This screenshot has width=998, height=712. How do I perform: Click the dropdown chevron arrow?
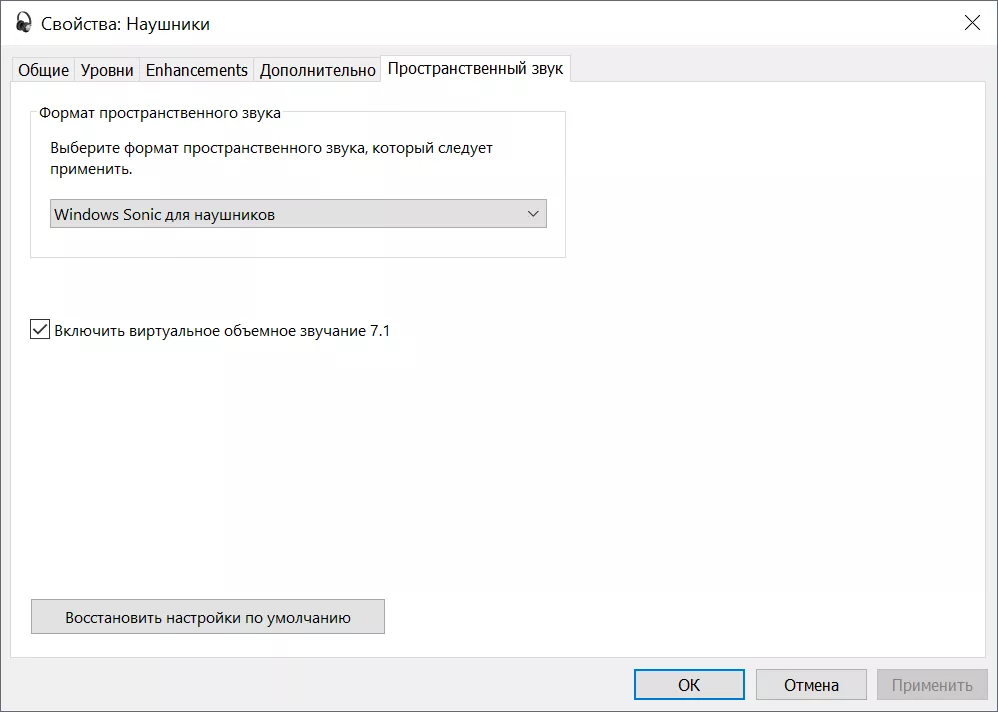pyautogui.click(x=534, y=213)
